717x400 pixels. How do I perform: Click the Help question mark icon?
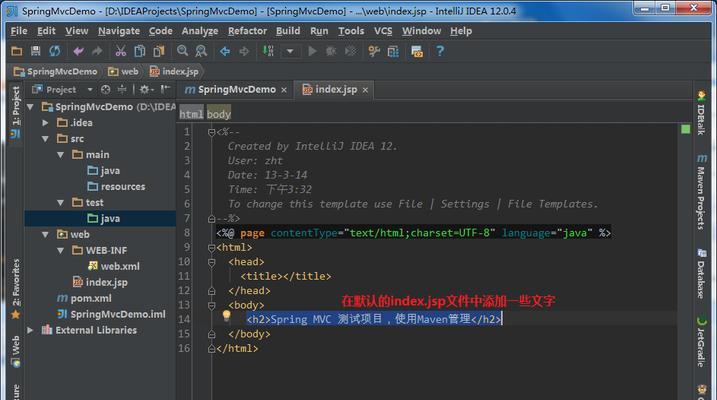pos(439,51)
